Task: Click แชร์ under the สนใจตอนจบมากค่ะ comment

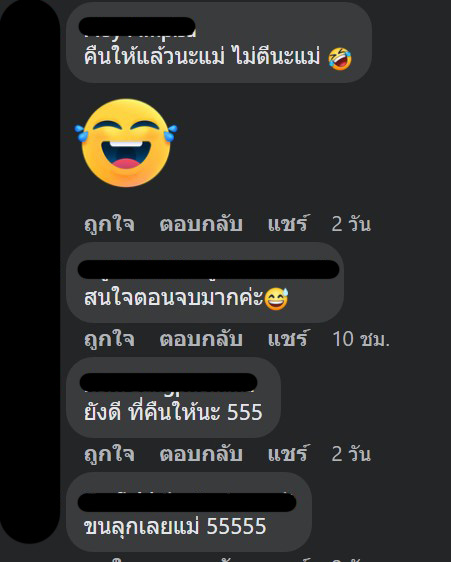Action: pos(288,339)
